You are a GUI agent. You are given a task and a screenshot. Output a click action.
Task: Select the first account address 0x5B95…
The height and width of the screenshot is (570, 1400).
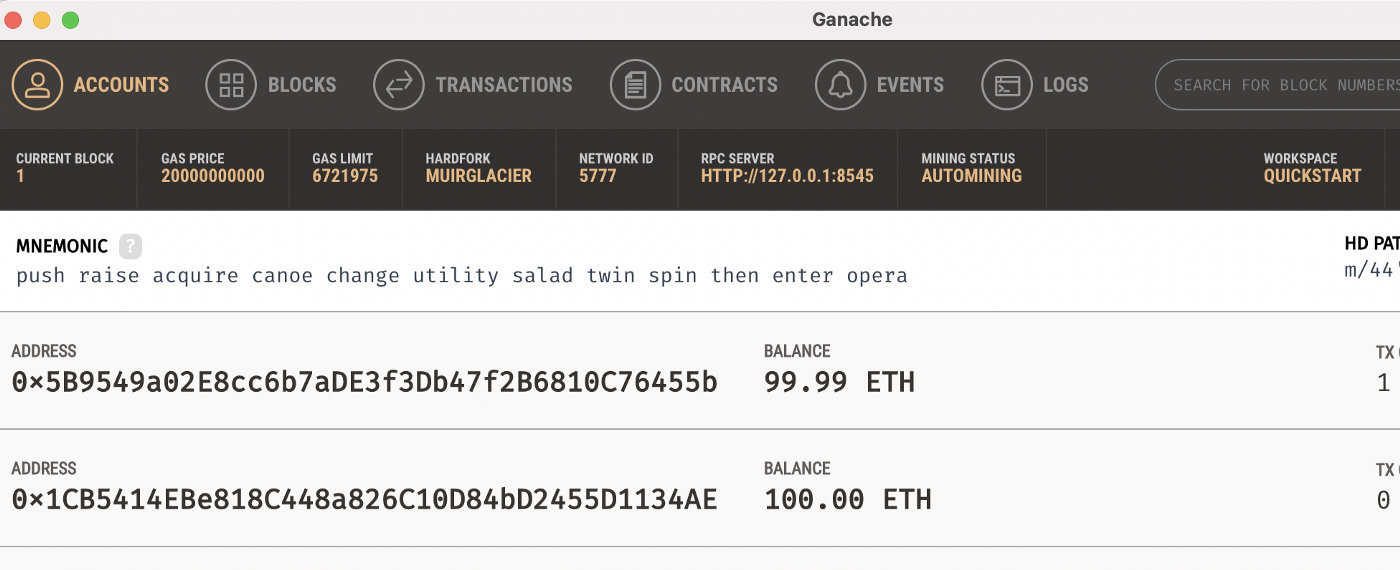365,382
